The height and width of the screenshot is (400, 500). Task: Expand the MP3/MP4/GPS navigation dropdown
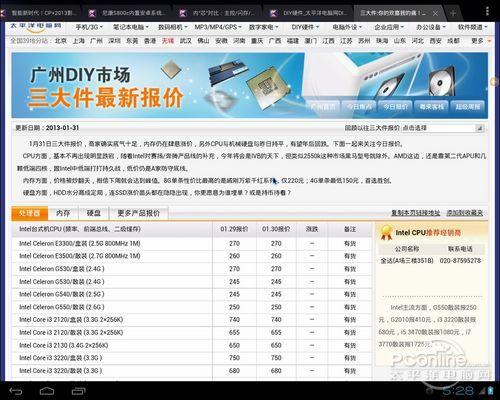[218, 27]
